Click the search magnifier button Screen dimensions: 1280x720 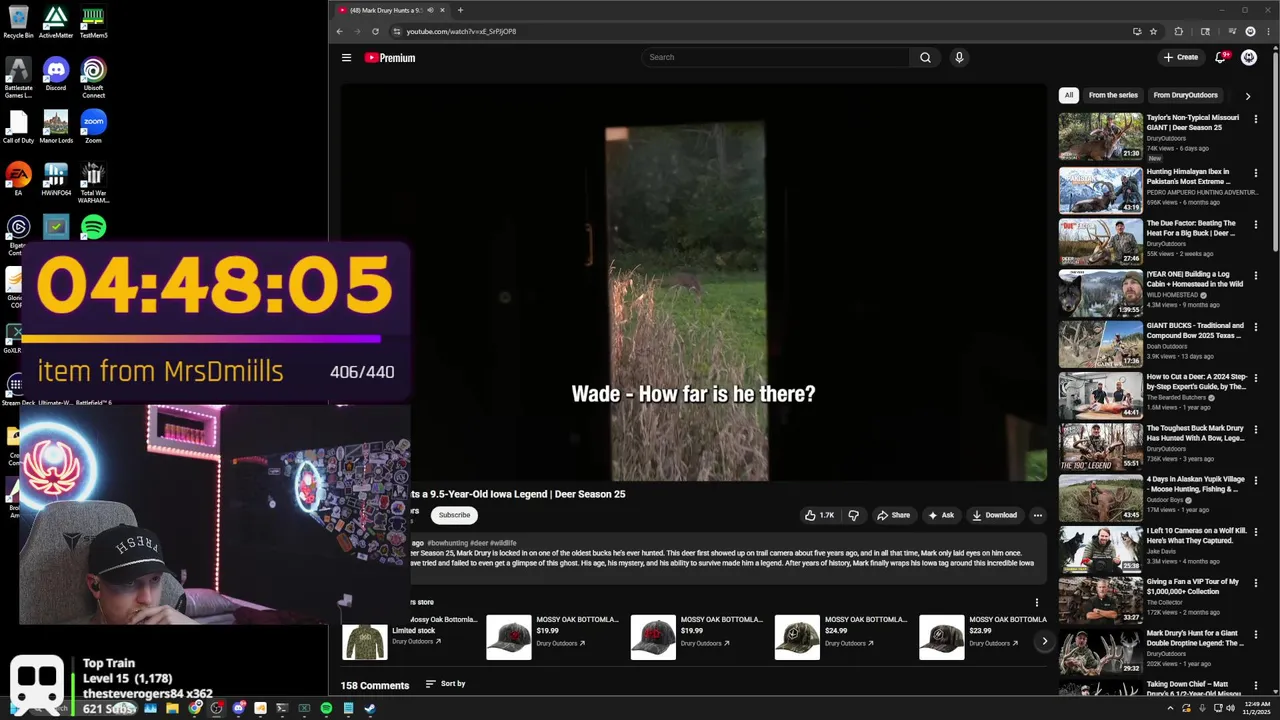pyautogui.click(x=925, y=57)
